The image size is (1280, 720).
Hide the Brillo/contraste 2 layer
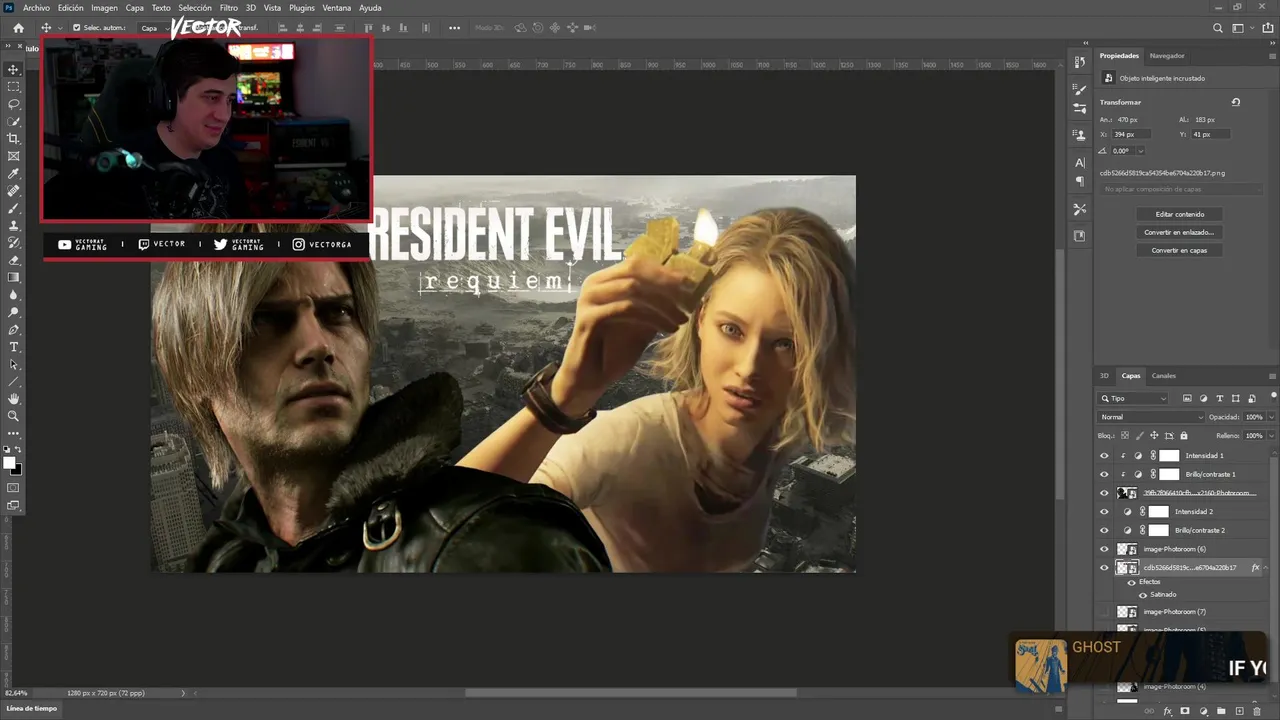point(1104,530)
